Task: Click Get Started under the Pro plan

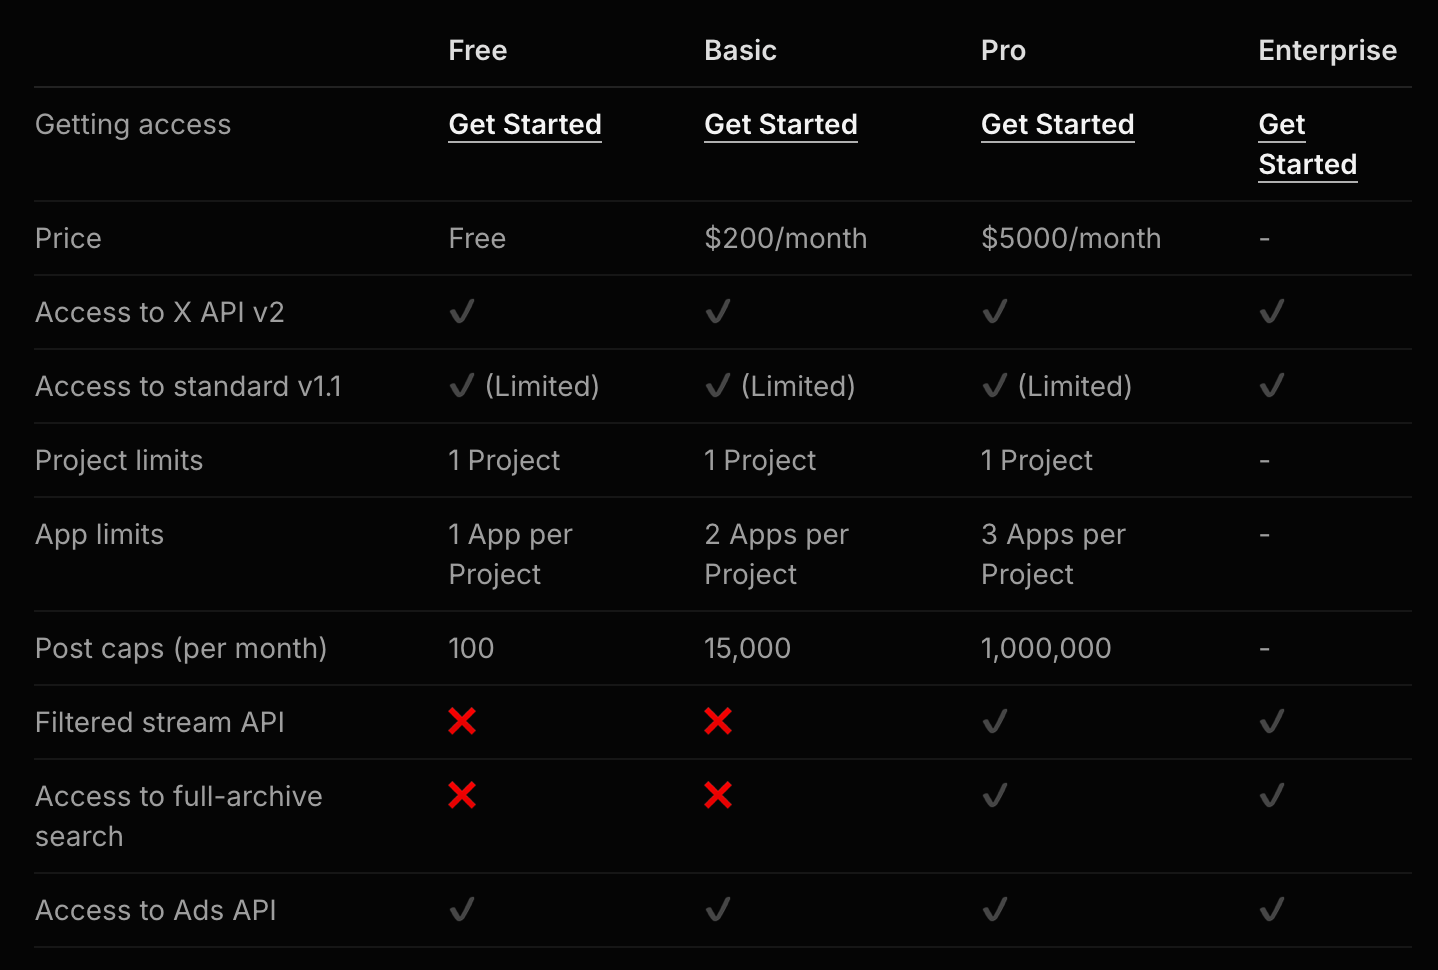Action: click(x=1057, y=124)
